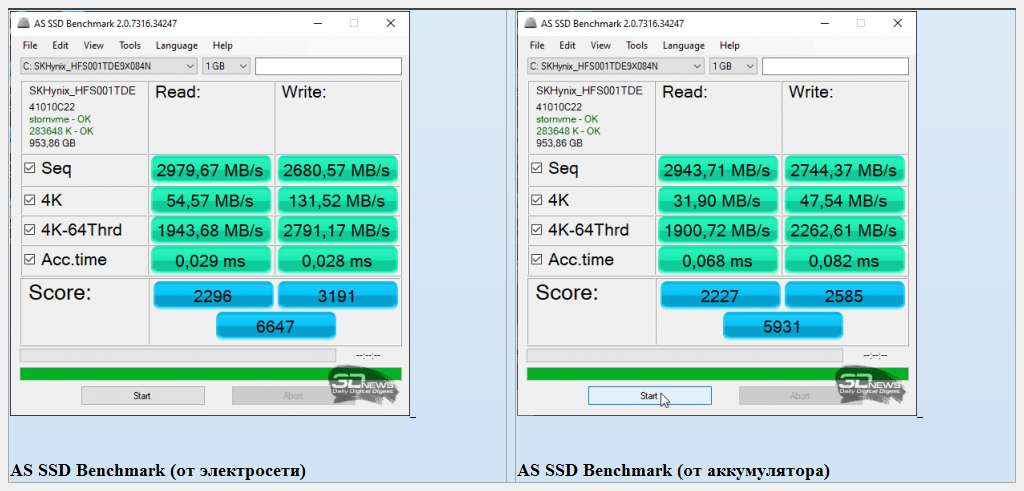Expand 1 GB size dropdown in left window
1024x491 pixels.
pos(226,66)
